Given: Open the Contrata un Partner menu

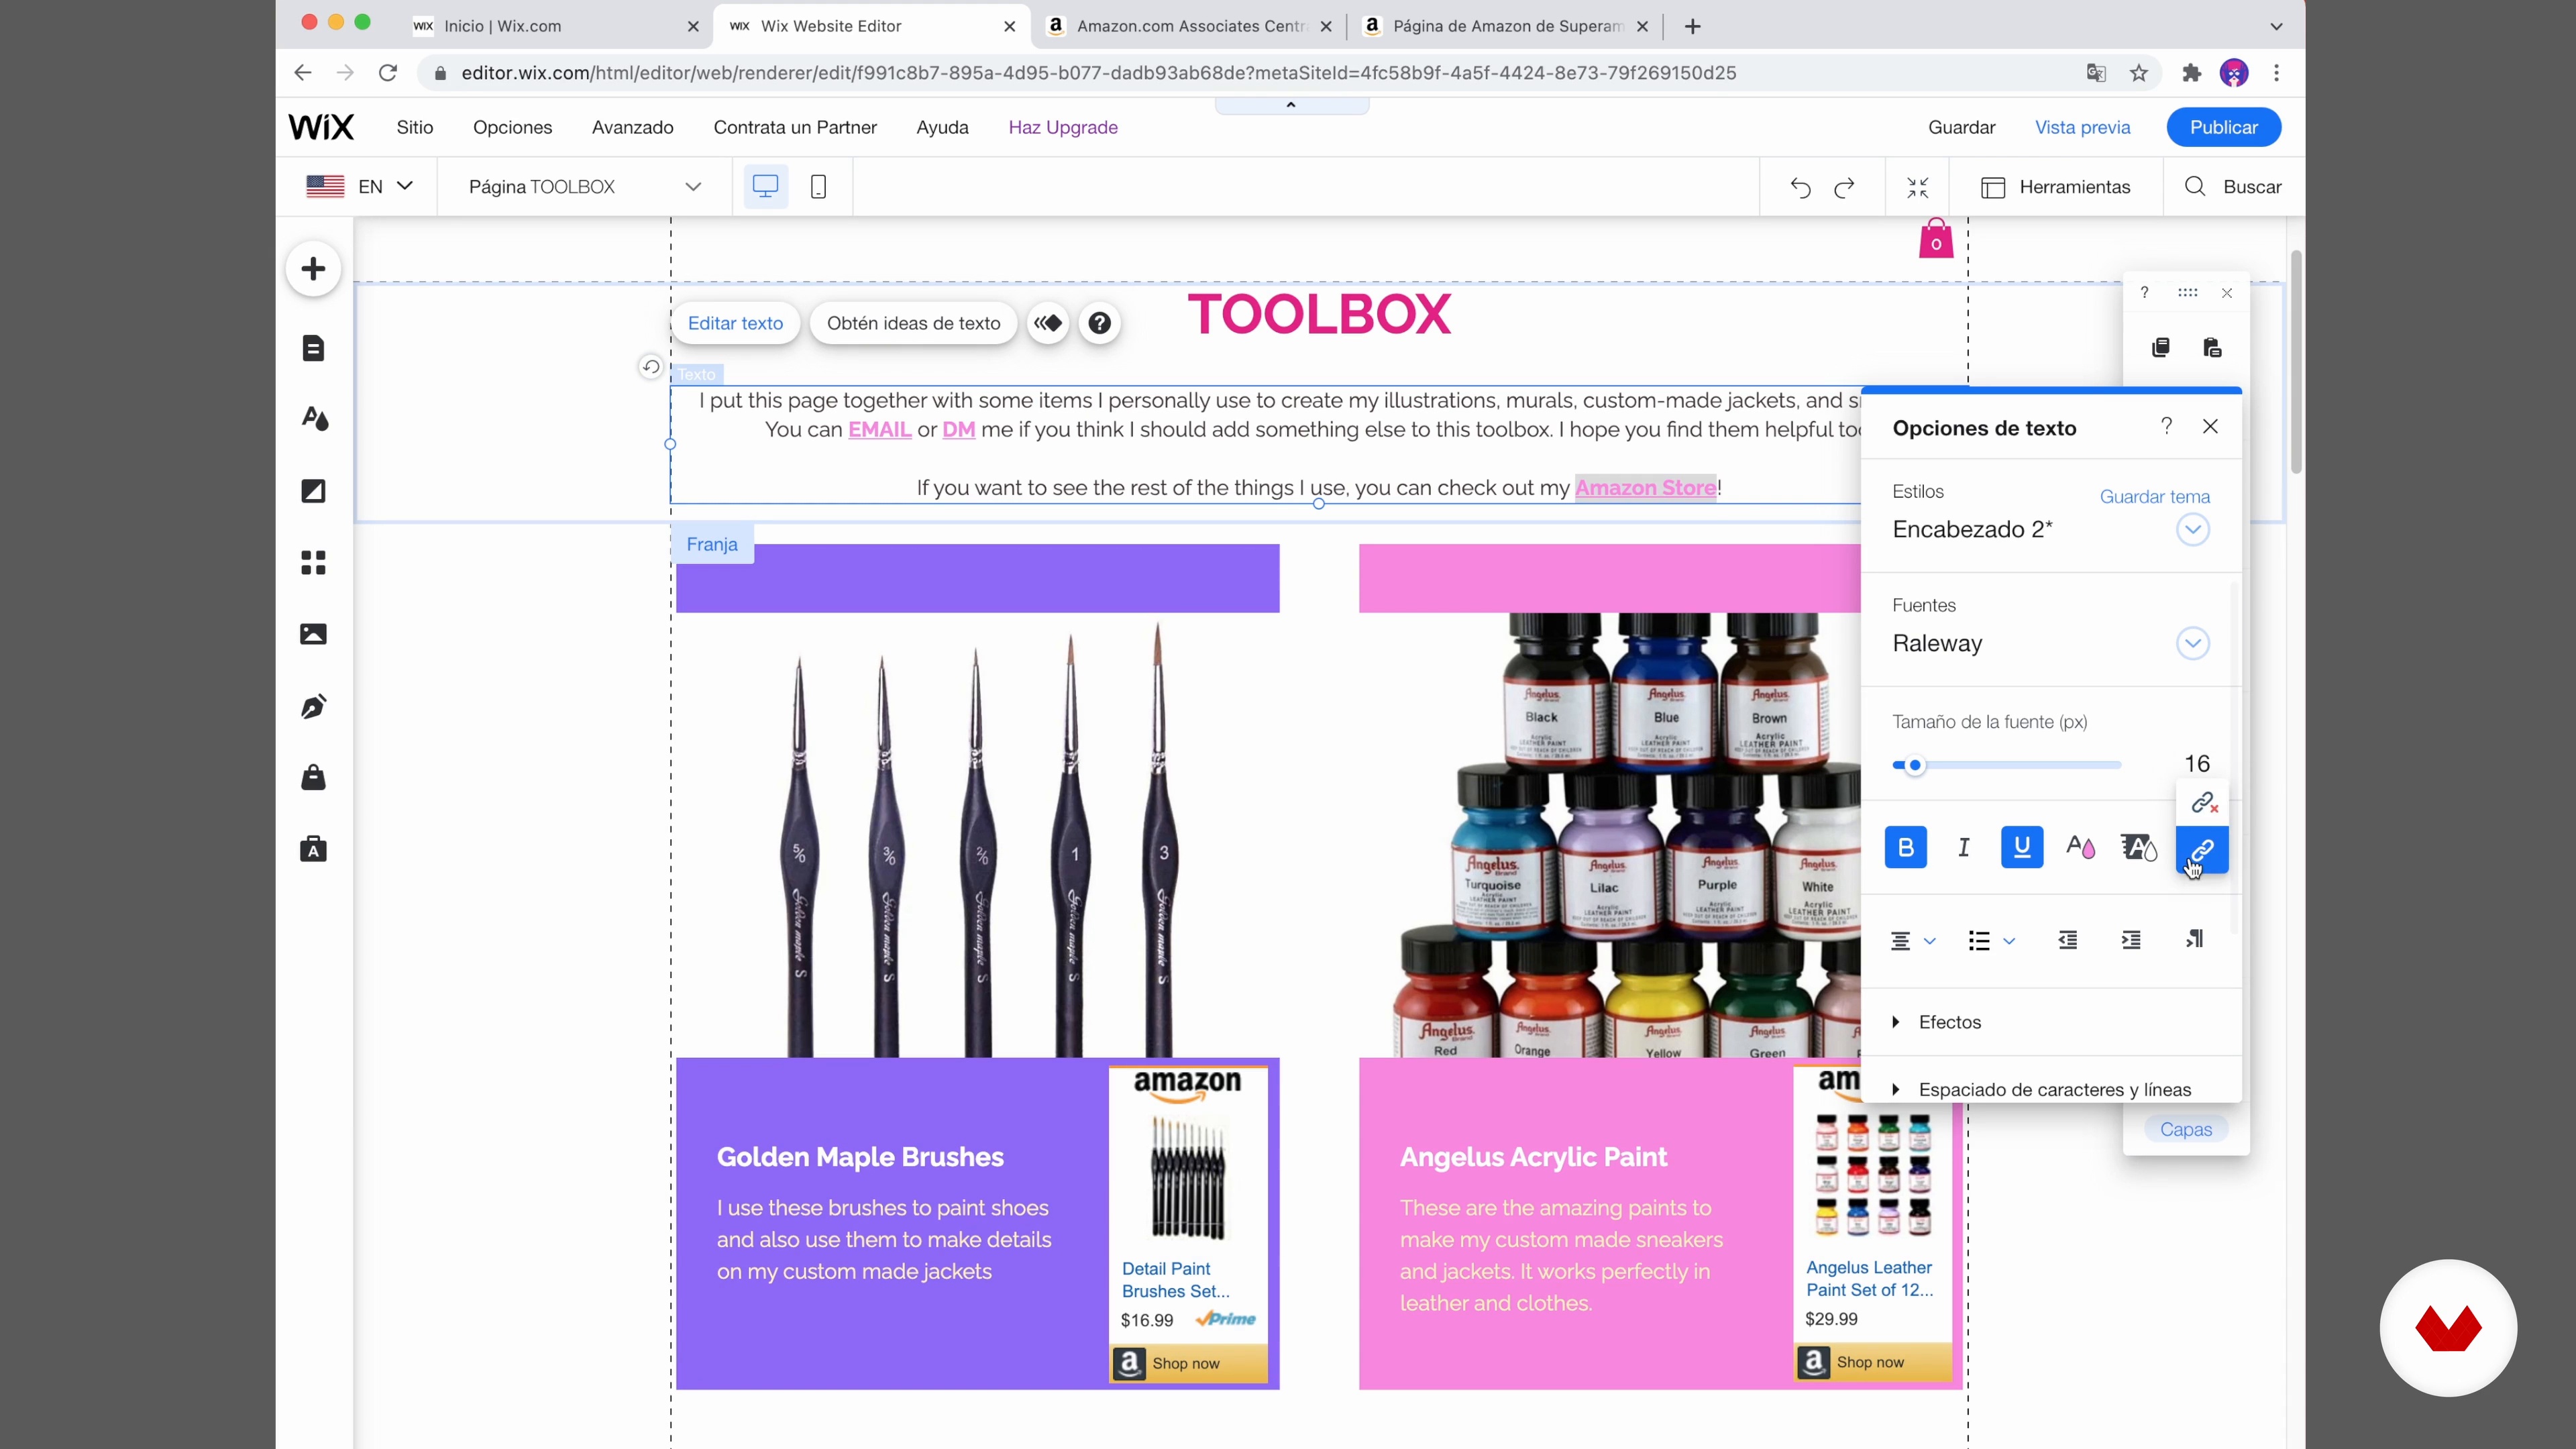Looking at the screenshot, I should pos(795,127).
